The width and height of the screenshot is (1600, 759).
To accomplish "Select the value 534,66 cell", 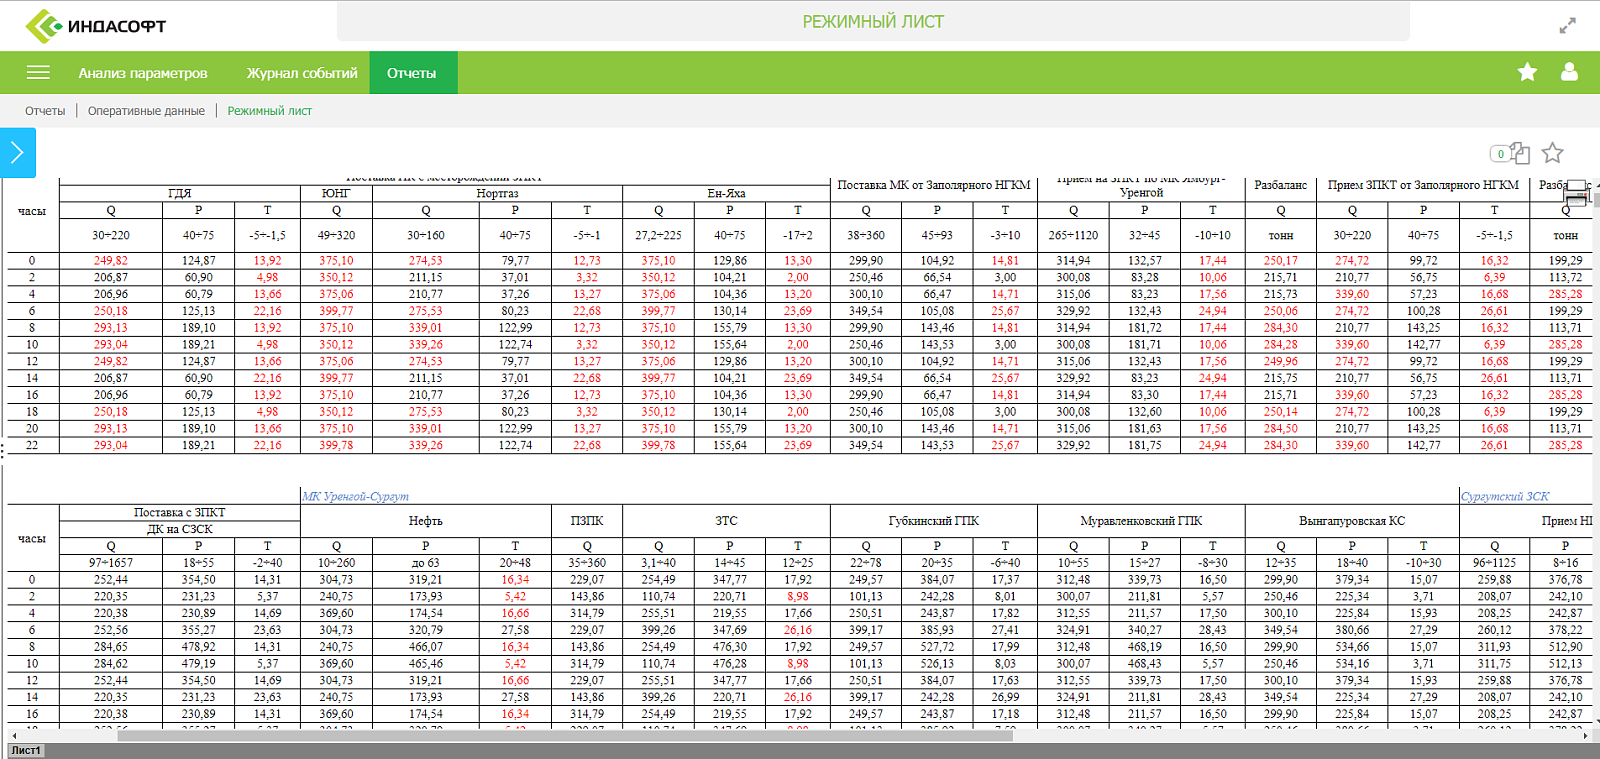I will 1352,646.
